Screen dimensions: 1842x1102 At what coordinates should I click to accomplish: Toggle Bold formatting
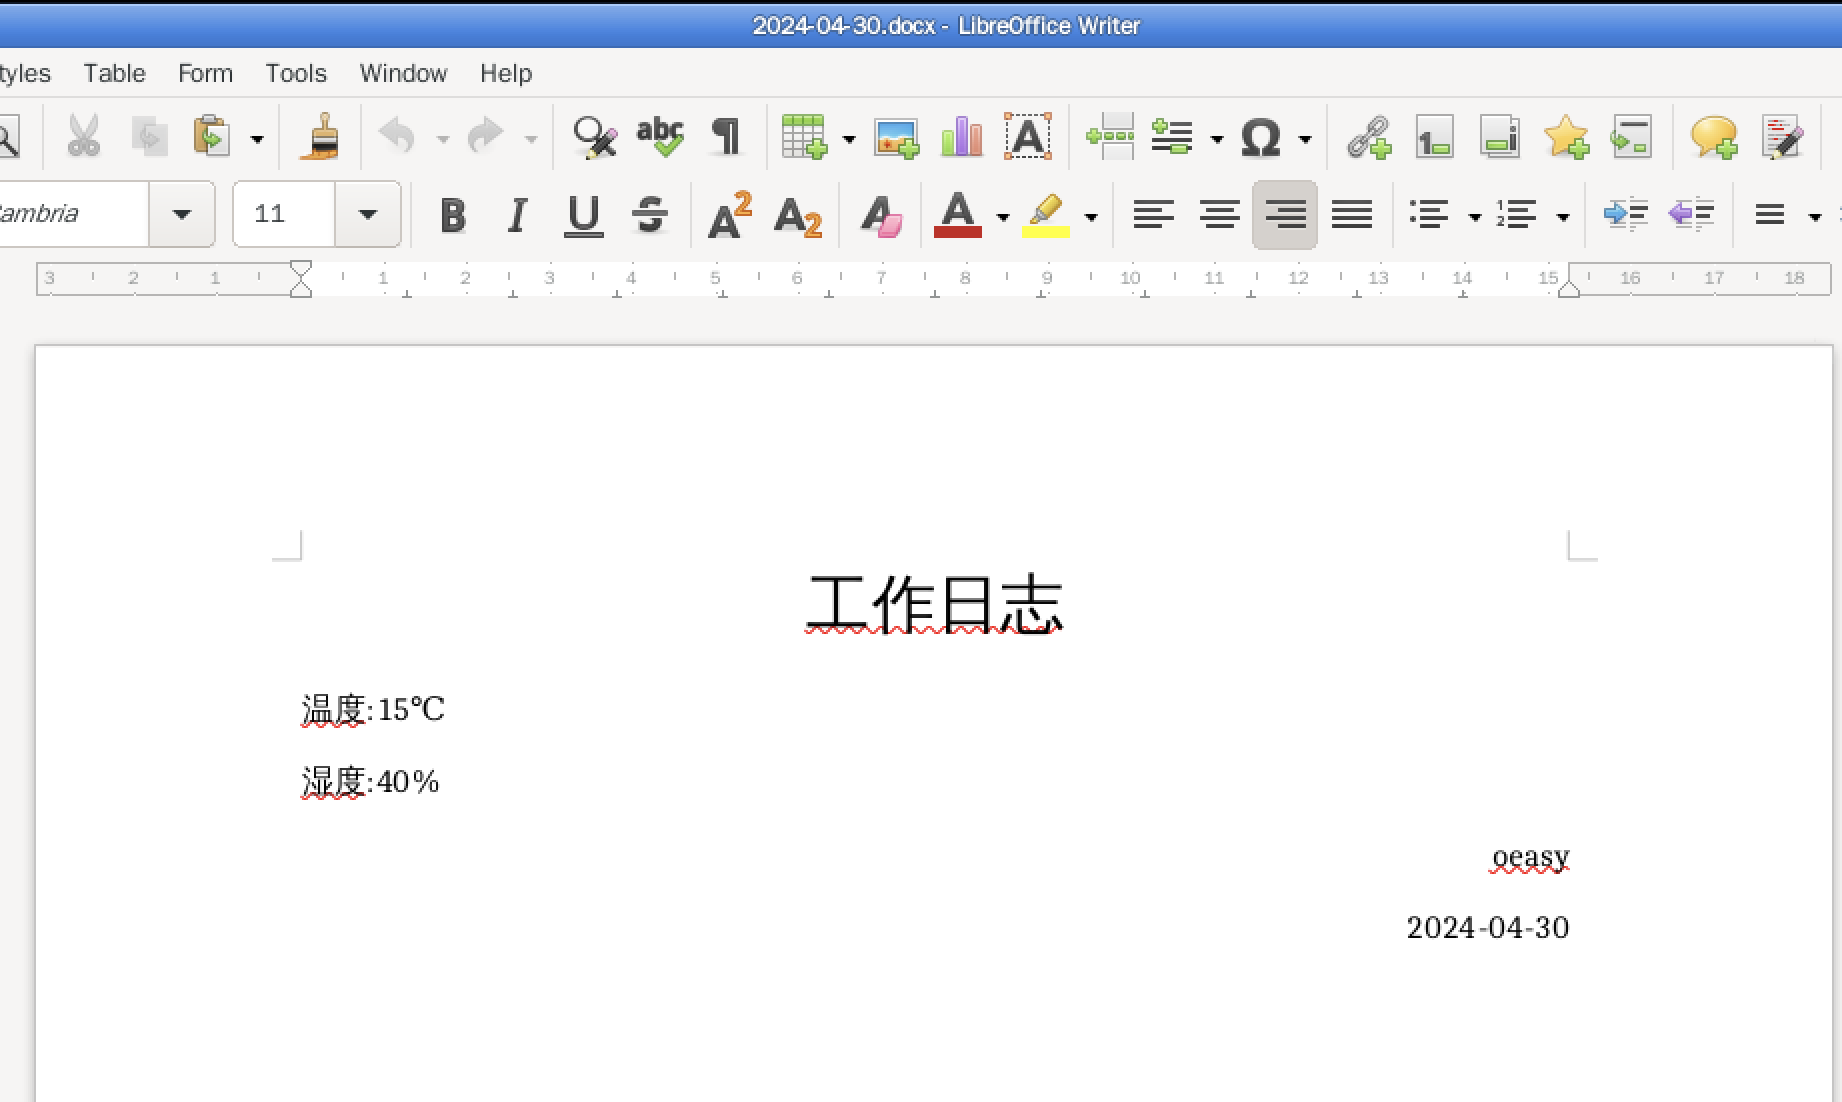pos(453,215)
